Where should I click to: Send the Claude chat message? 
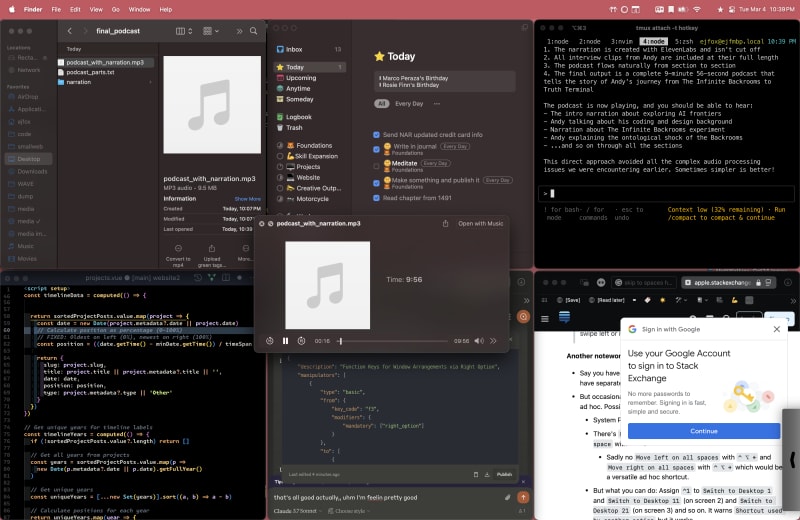coord(523,497)
